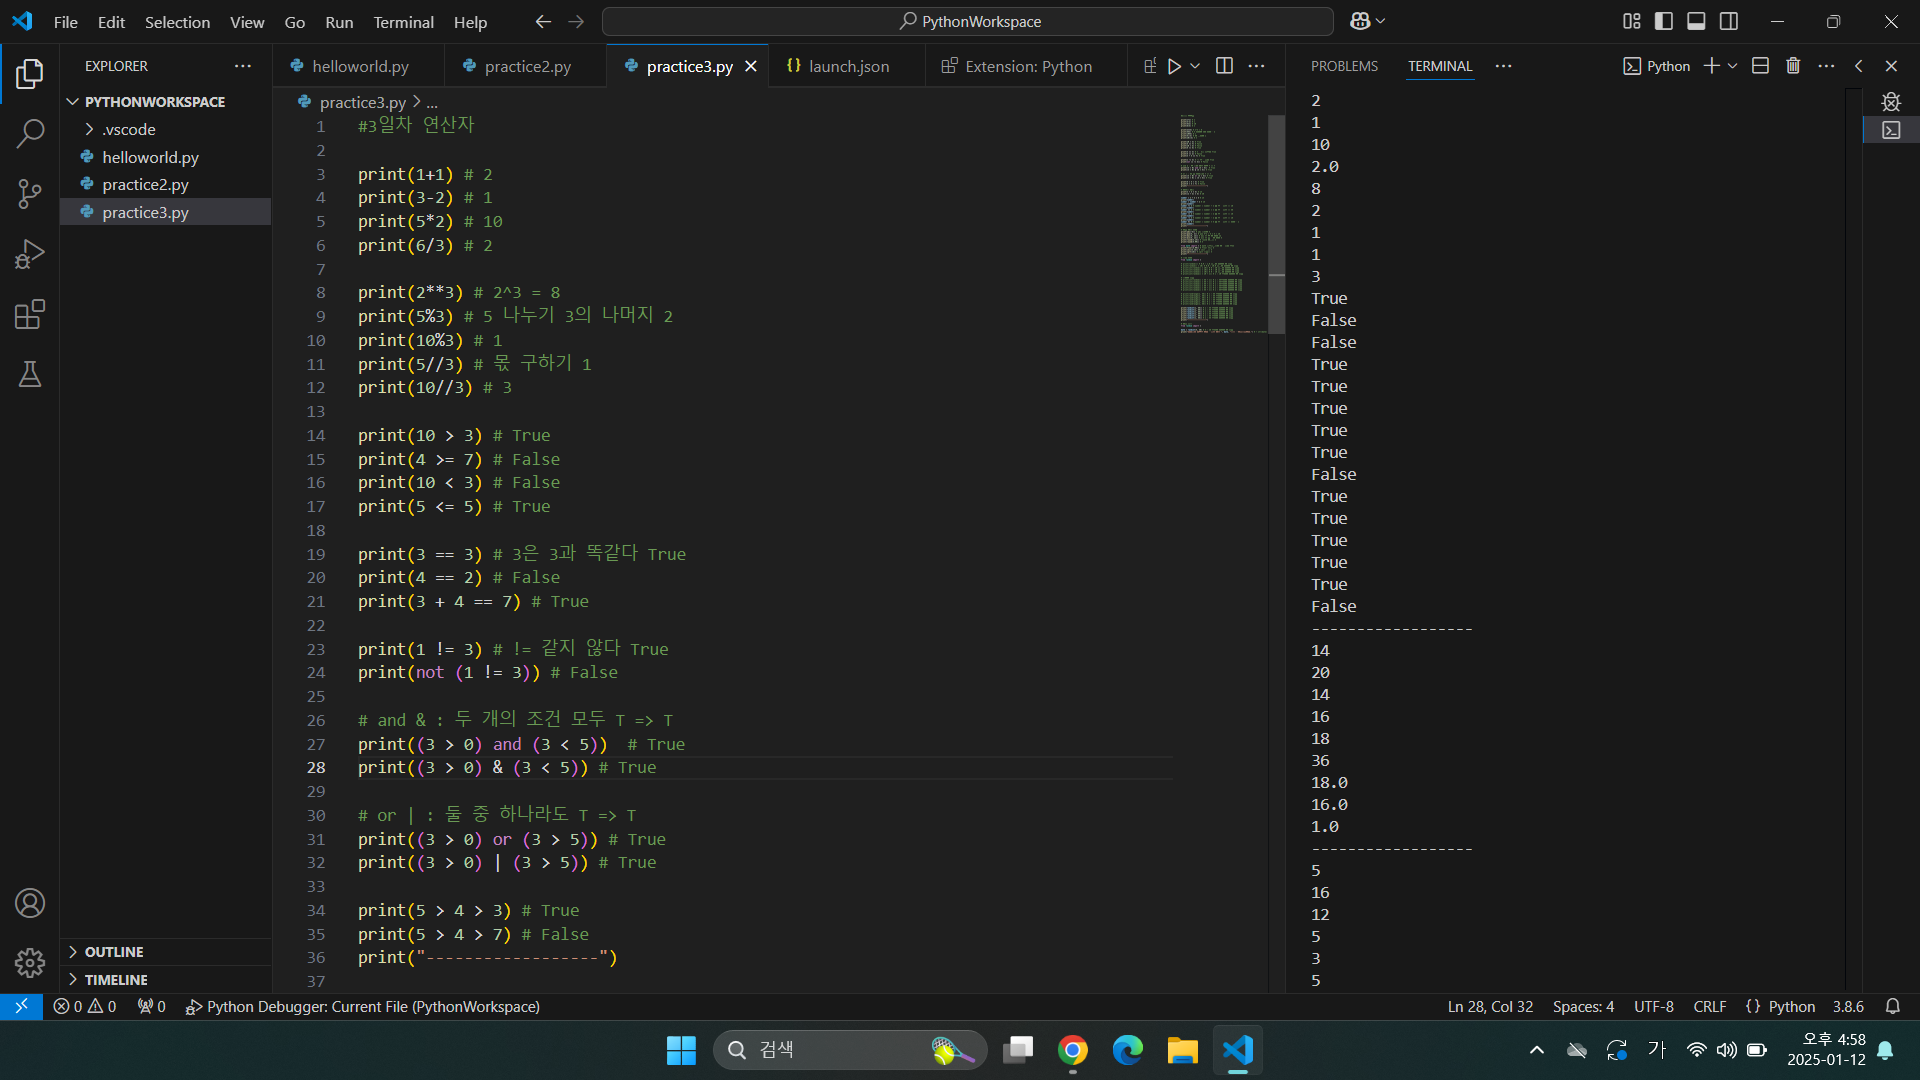This screenshot has width=1920, height=1080.
Task: Open the Extensions view icon
Action: click(30, 315)
